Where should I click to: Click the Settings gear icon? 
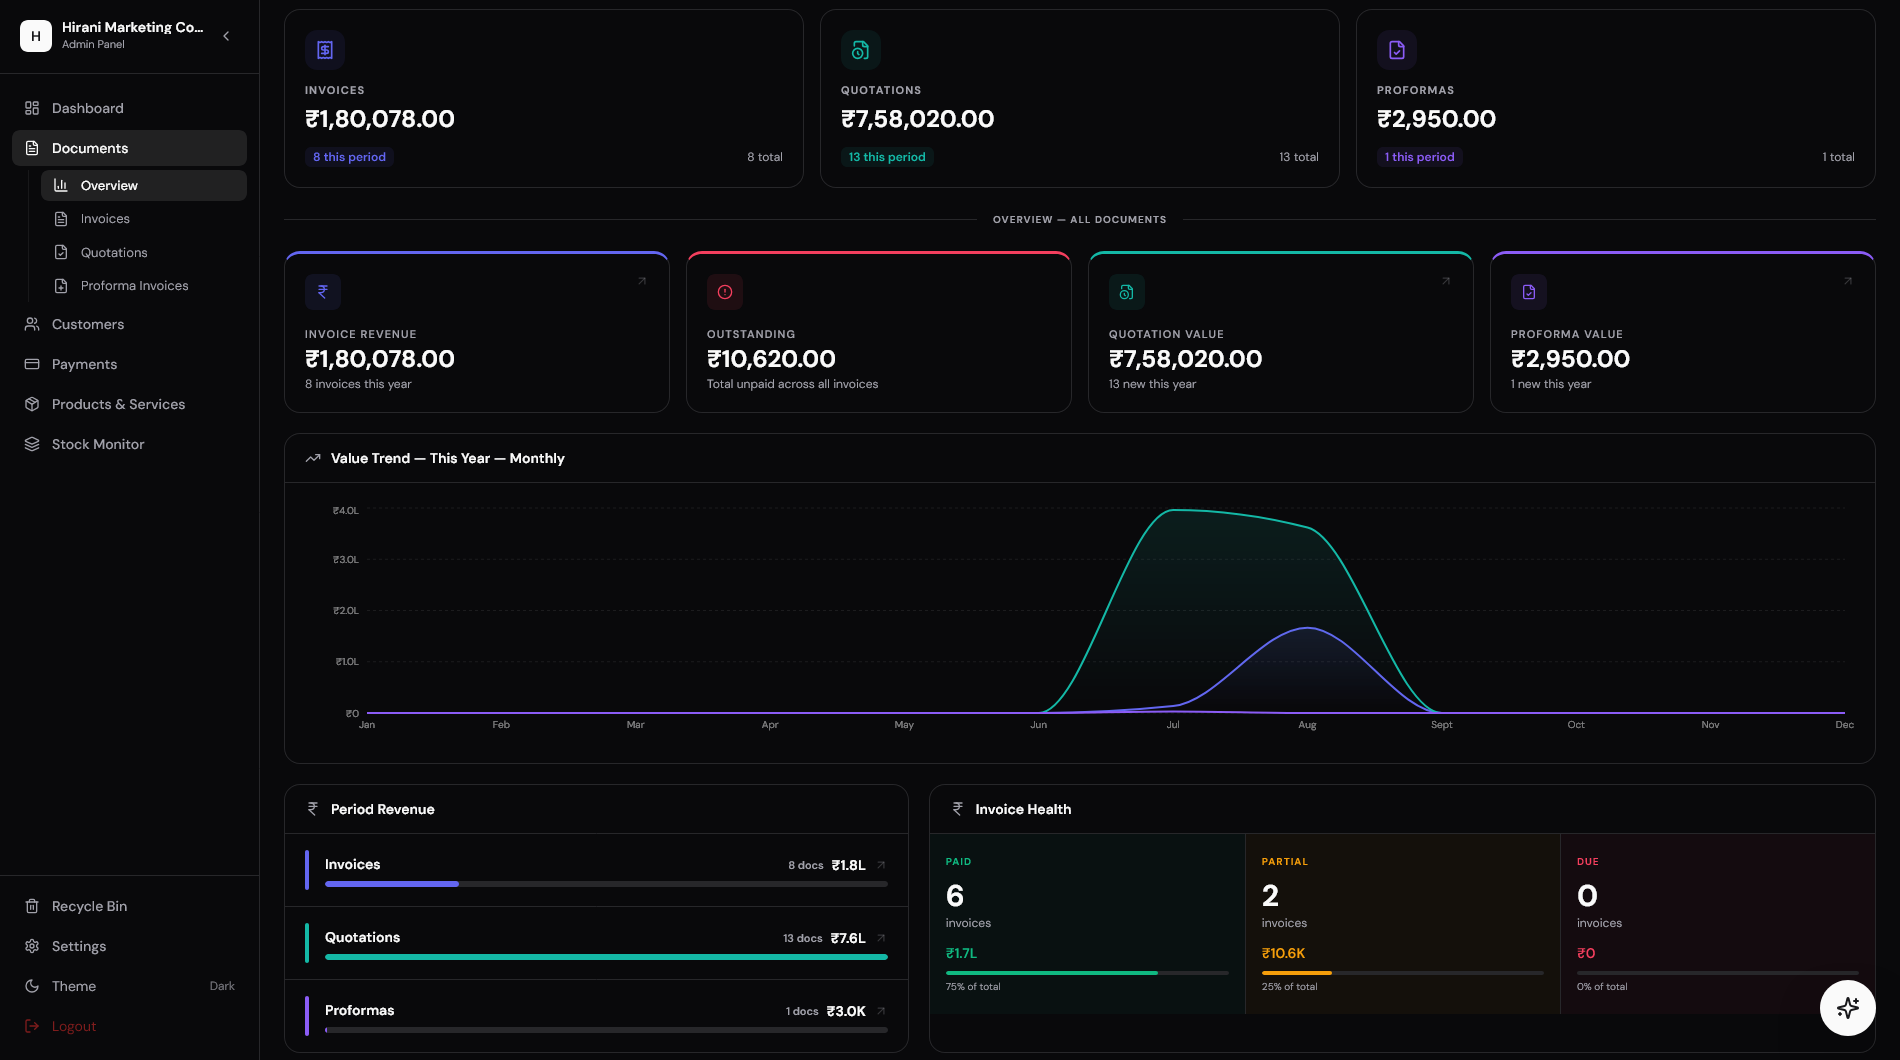coord(32,946)
